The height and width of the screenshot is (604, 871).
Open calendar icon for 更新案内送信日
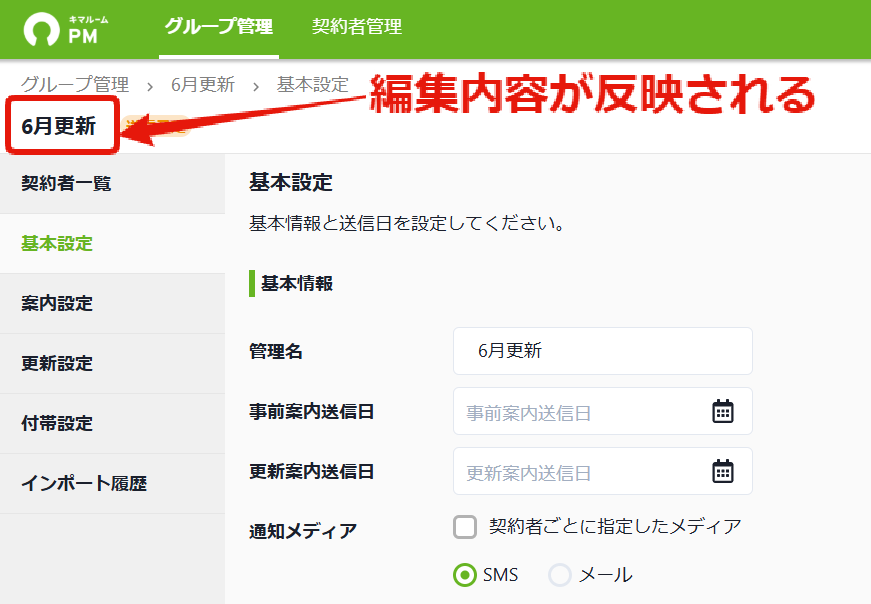tap(723, 471)
